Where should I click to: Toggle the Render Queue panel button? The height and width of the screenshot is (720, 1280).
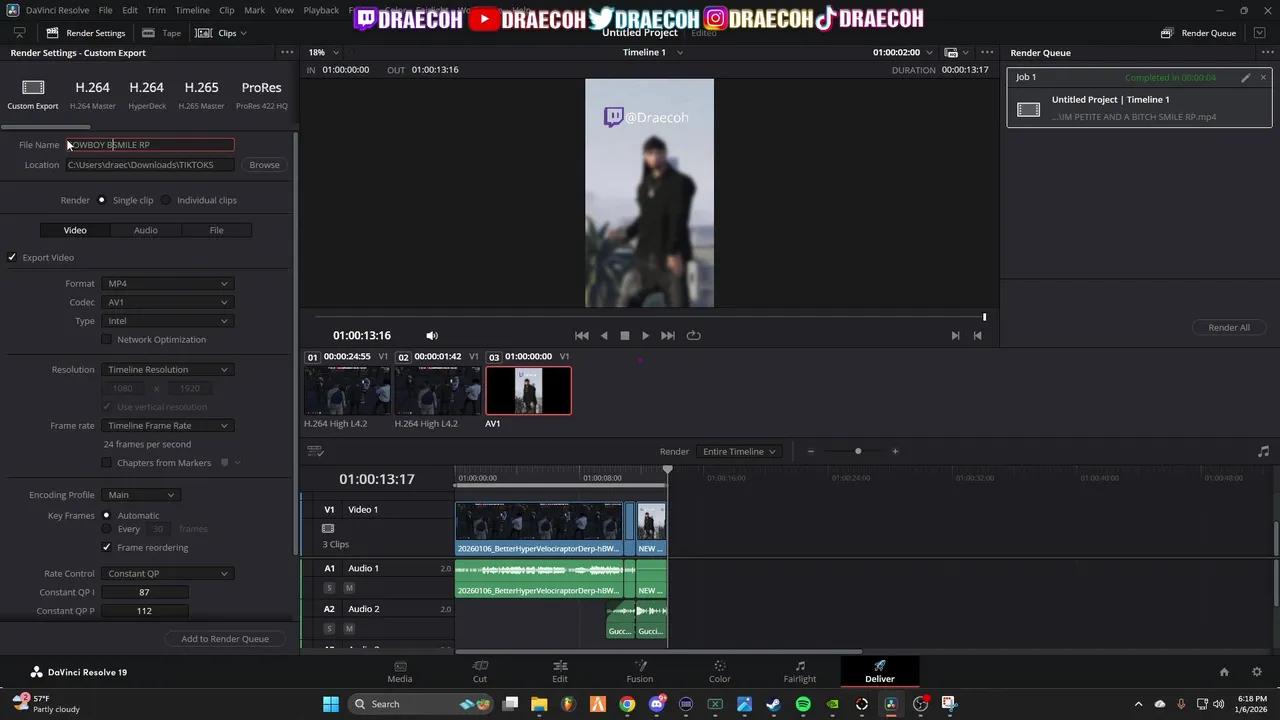[x=1198, y=33]
